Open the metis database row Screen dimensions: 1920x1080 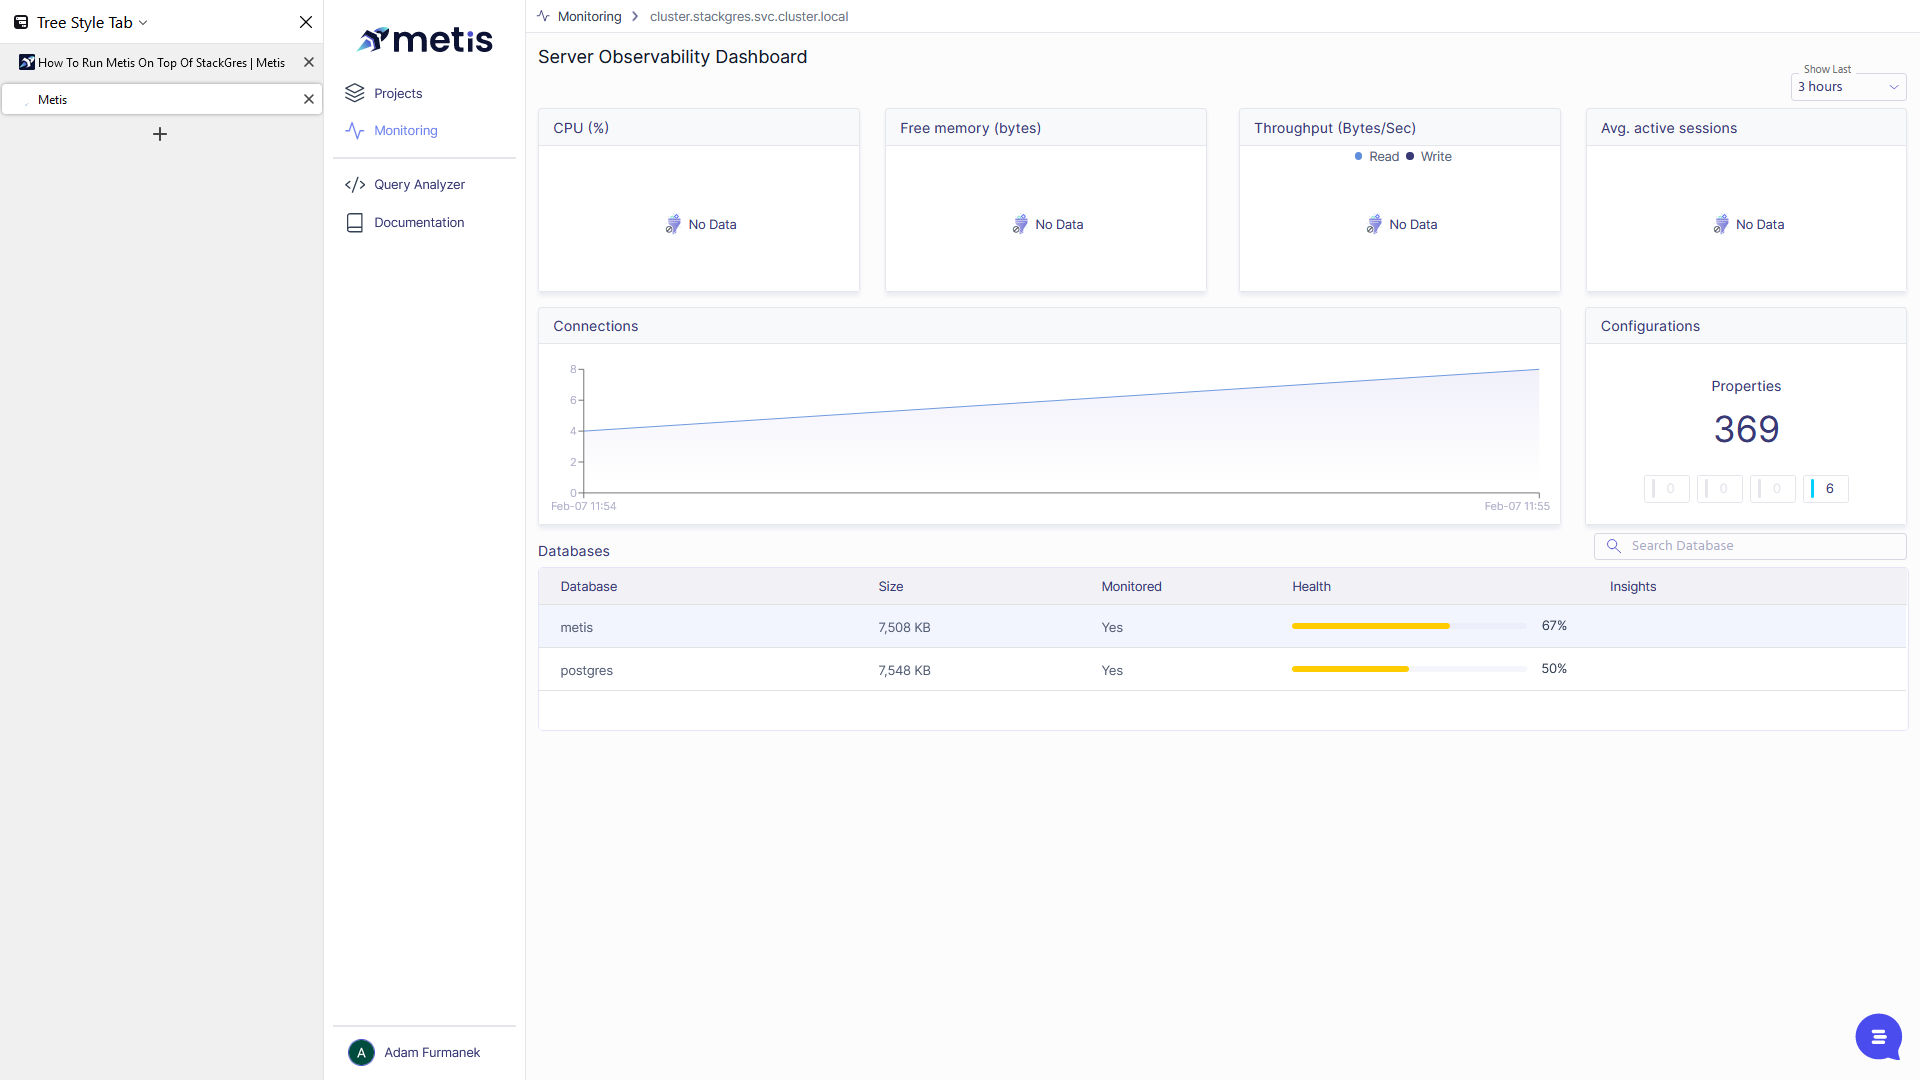pos(577,628)
